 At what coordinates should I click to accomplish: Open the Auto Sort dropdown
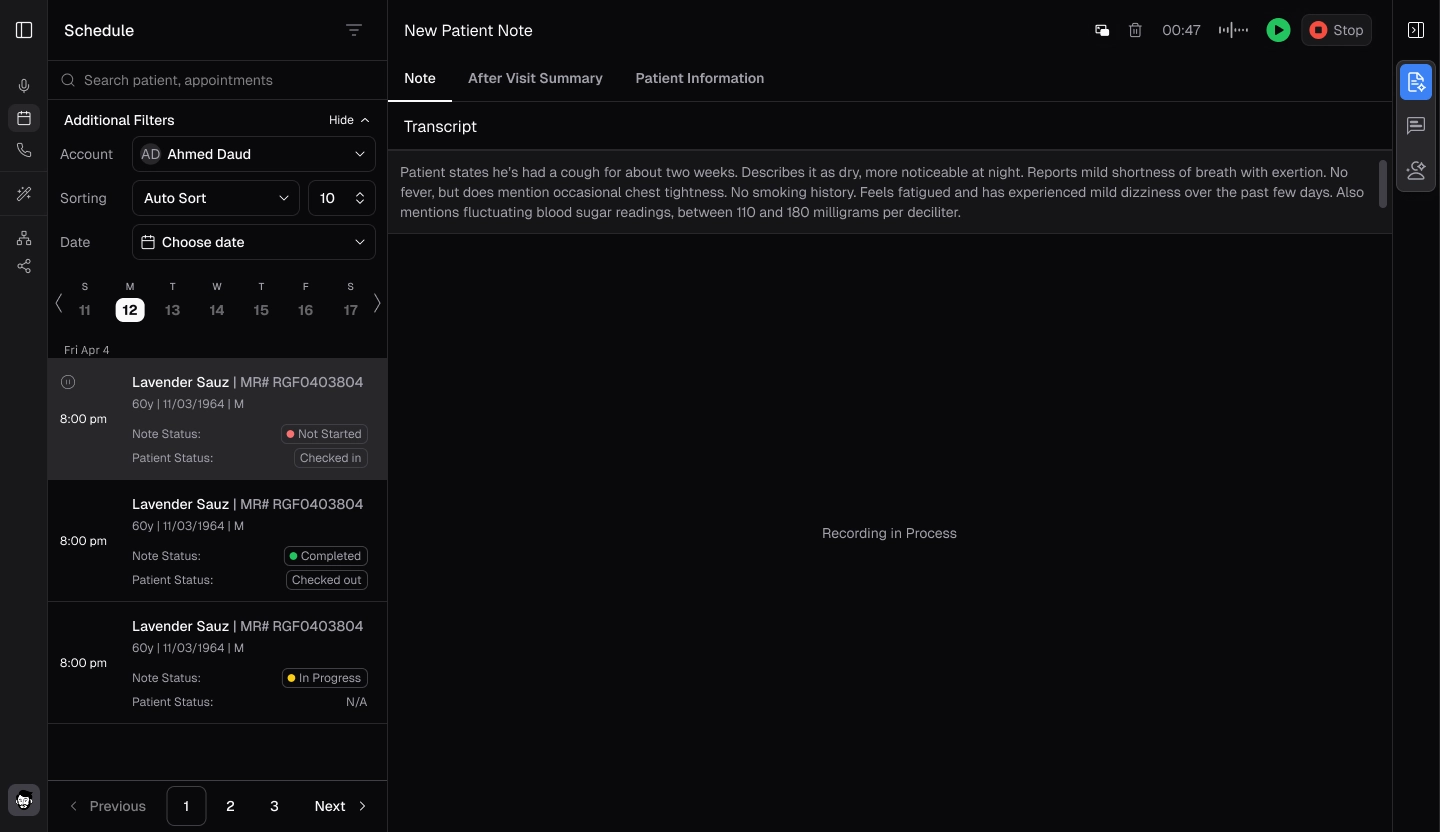tap(216, 198)
